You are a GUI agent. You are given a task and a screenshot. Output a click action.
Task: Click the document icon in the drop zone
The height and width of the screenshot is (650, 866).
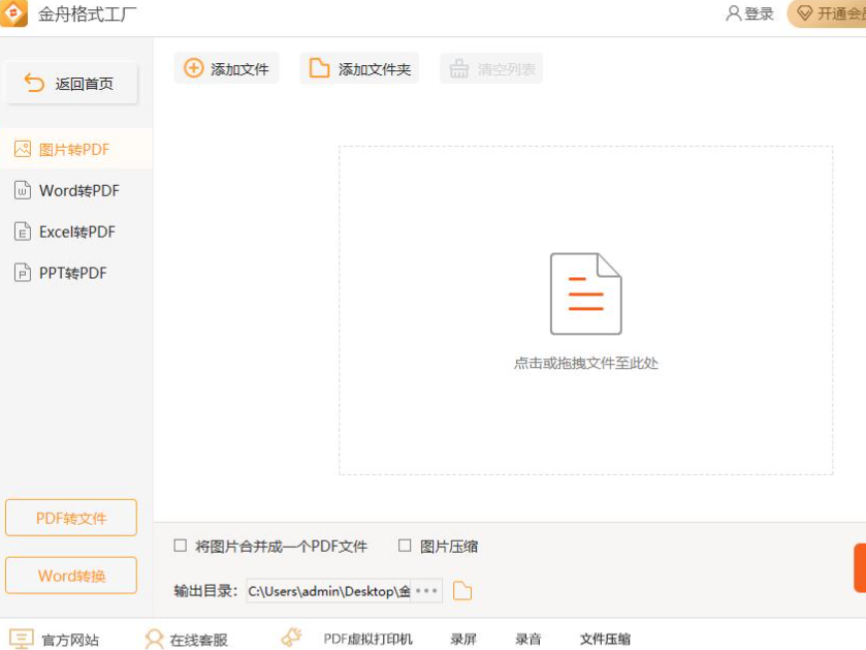click(x=586, y=294)
